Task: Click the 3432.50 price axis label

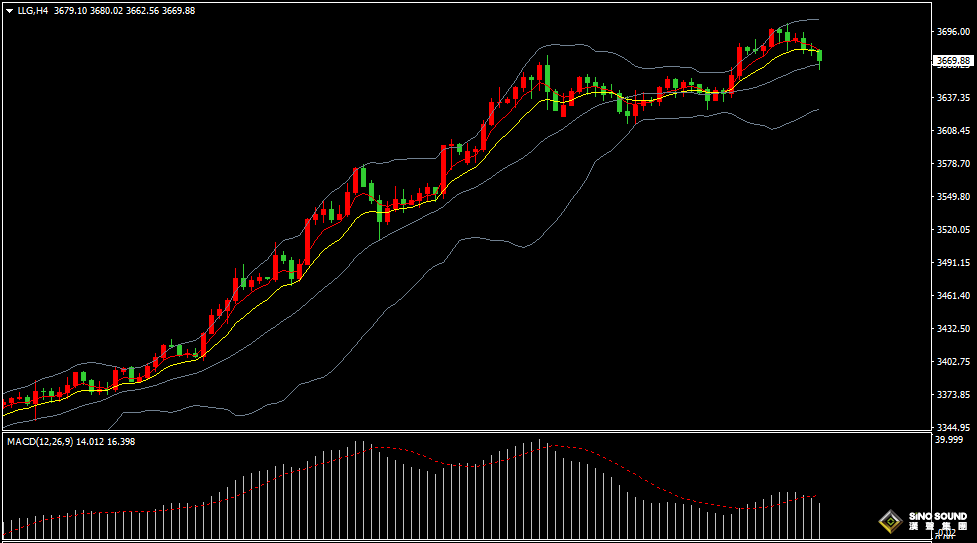Action: [953, 328]
